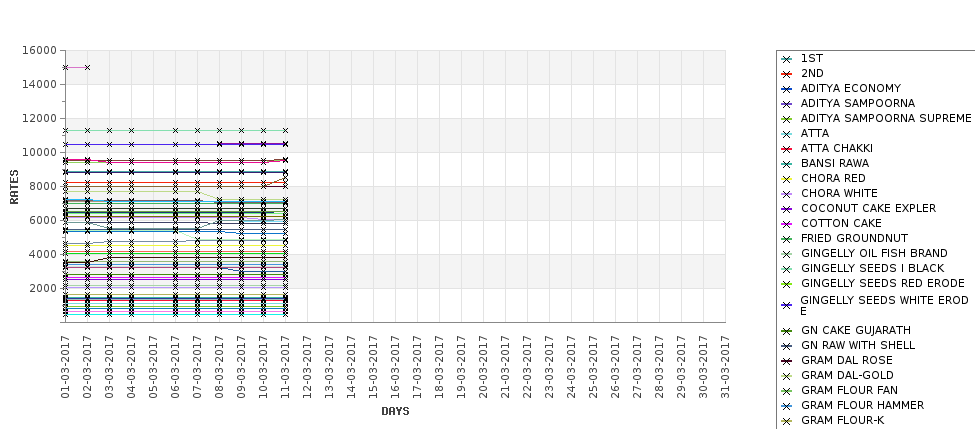Select the BANSI RAWA legend label
Viewport: 975px width, 429px height.
pyautogui.click(x=835, y=163)
